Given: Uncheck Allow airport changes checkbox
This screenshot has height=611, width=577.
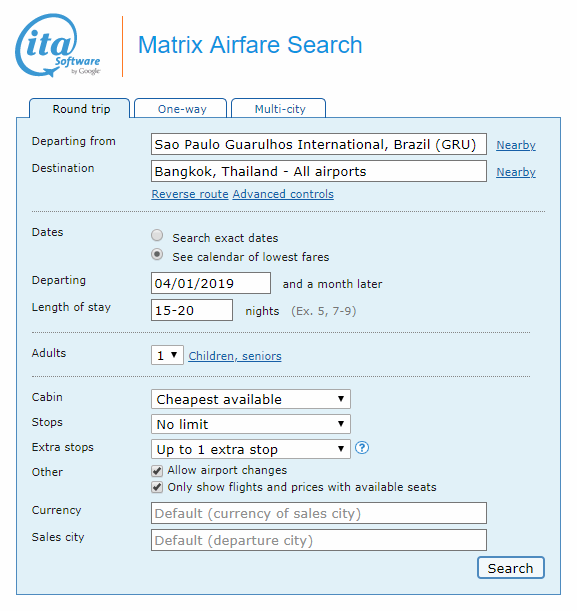Looking at the screenshot, I should (157, 471).
